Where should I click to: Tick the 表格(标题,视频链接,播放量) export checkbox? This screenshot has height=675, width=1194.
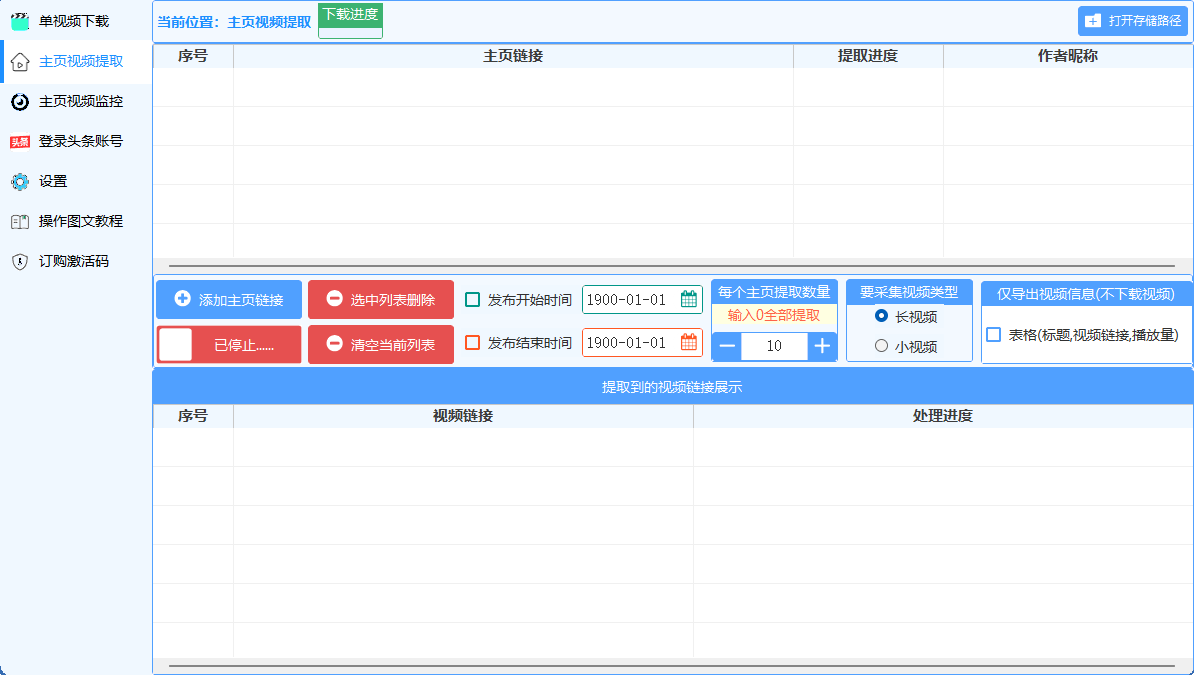click(x=994, y=335)
